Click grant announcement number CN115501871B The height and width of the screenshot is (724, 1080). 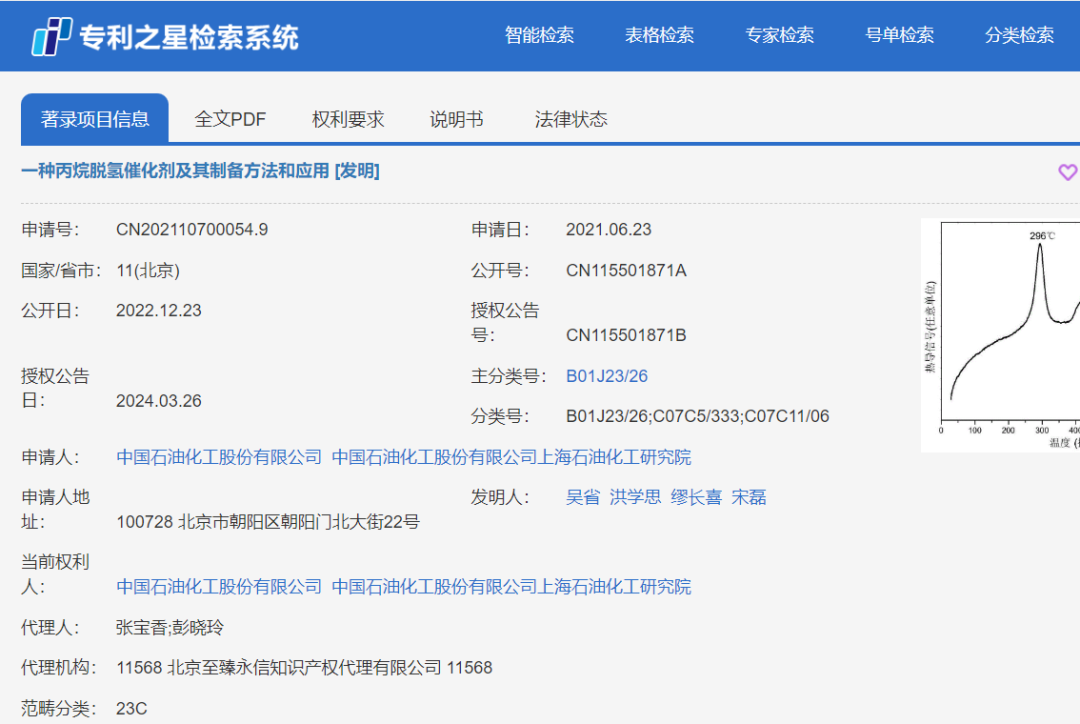(626, 335)
